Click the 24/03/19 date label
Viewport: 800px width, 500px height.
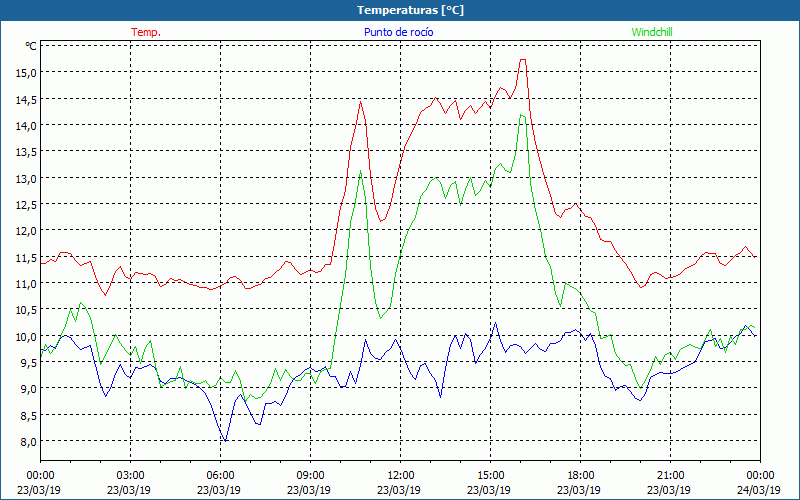tap(759, 490)
